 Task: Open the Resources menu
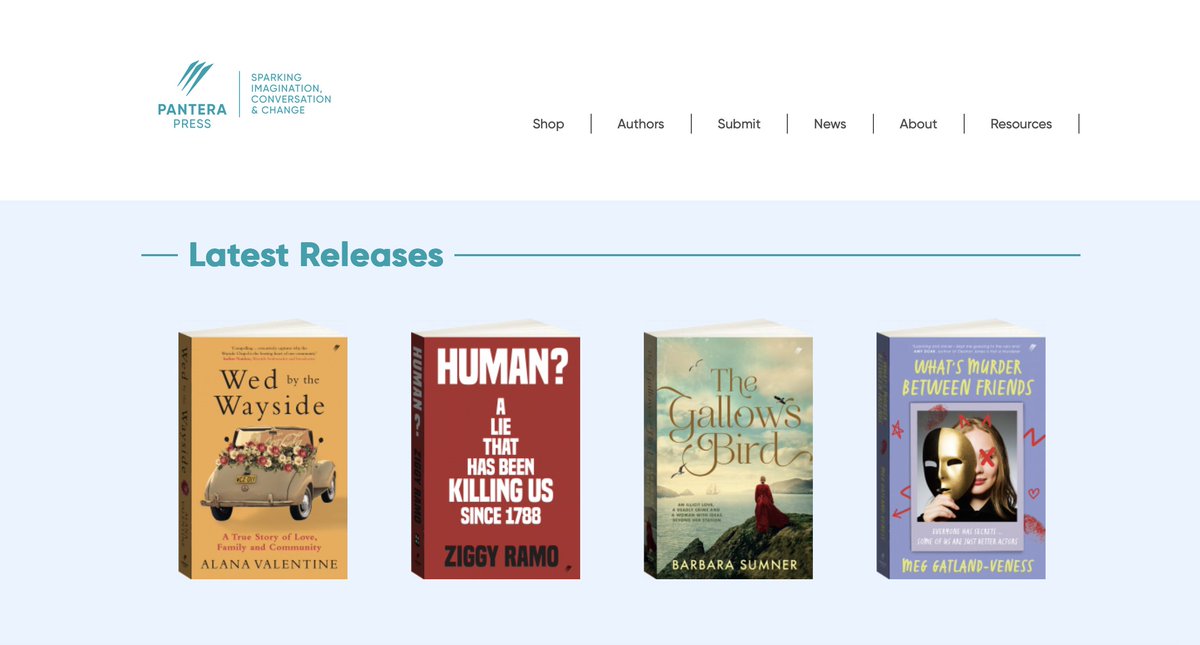(x=1021, y=124)
